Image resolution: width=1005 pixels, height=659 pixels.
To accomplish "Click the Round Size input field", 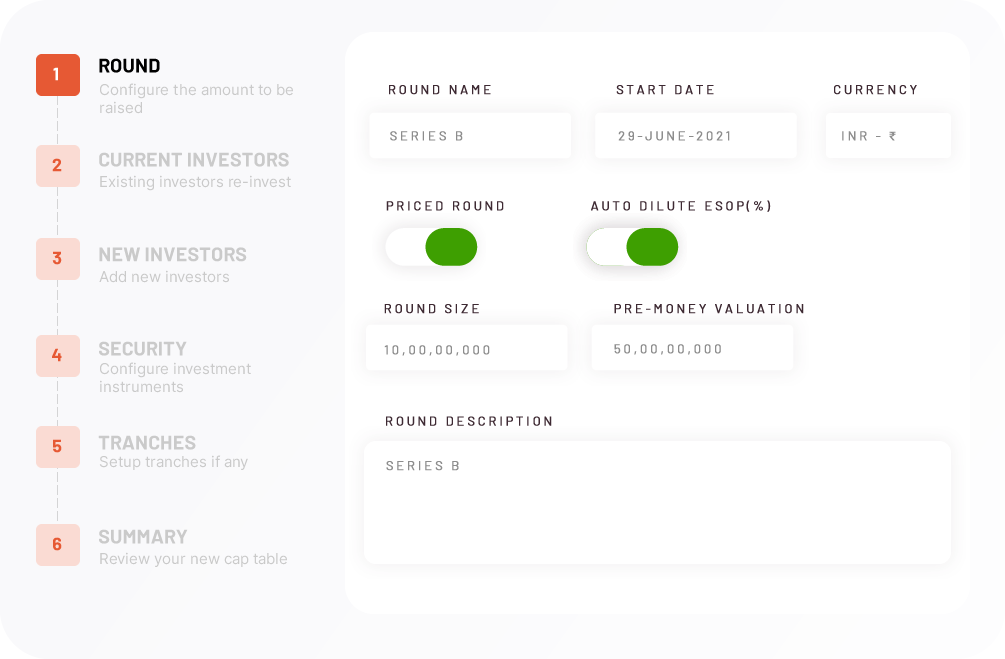I will (467, 347).
